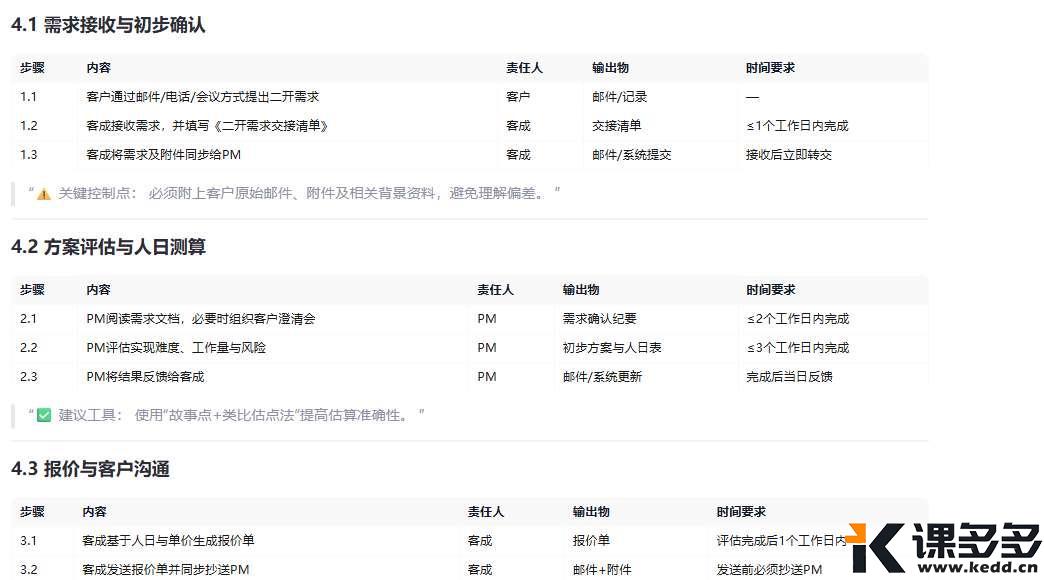Click the '初步方案与人日表' output cell
The height and width of the screenshot is (580, 1044).
click(612, 348)
